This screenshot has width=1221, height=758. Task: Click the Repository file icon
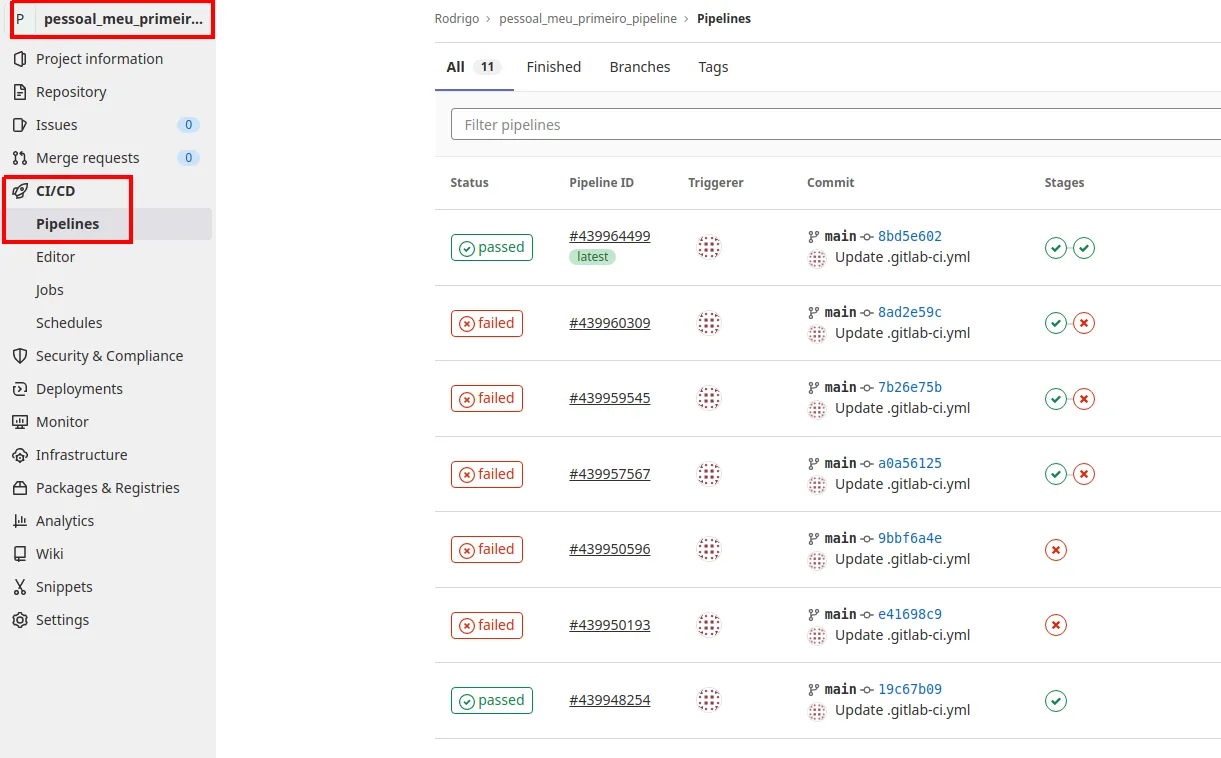click(x=20, y=92)
